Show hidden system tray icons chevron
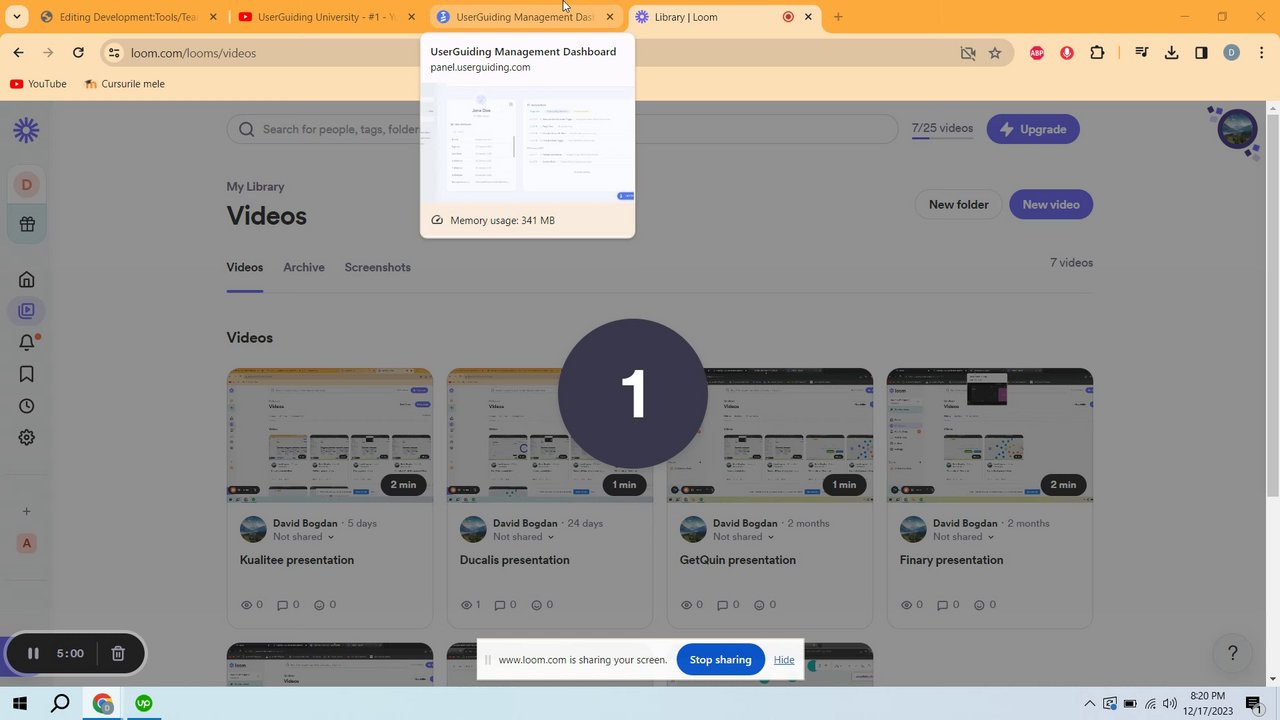Viewport: 1280px width, 720px height. pos(1090,704)
